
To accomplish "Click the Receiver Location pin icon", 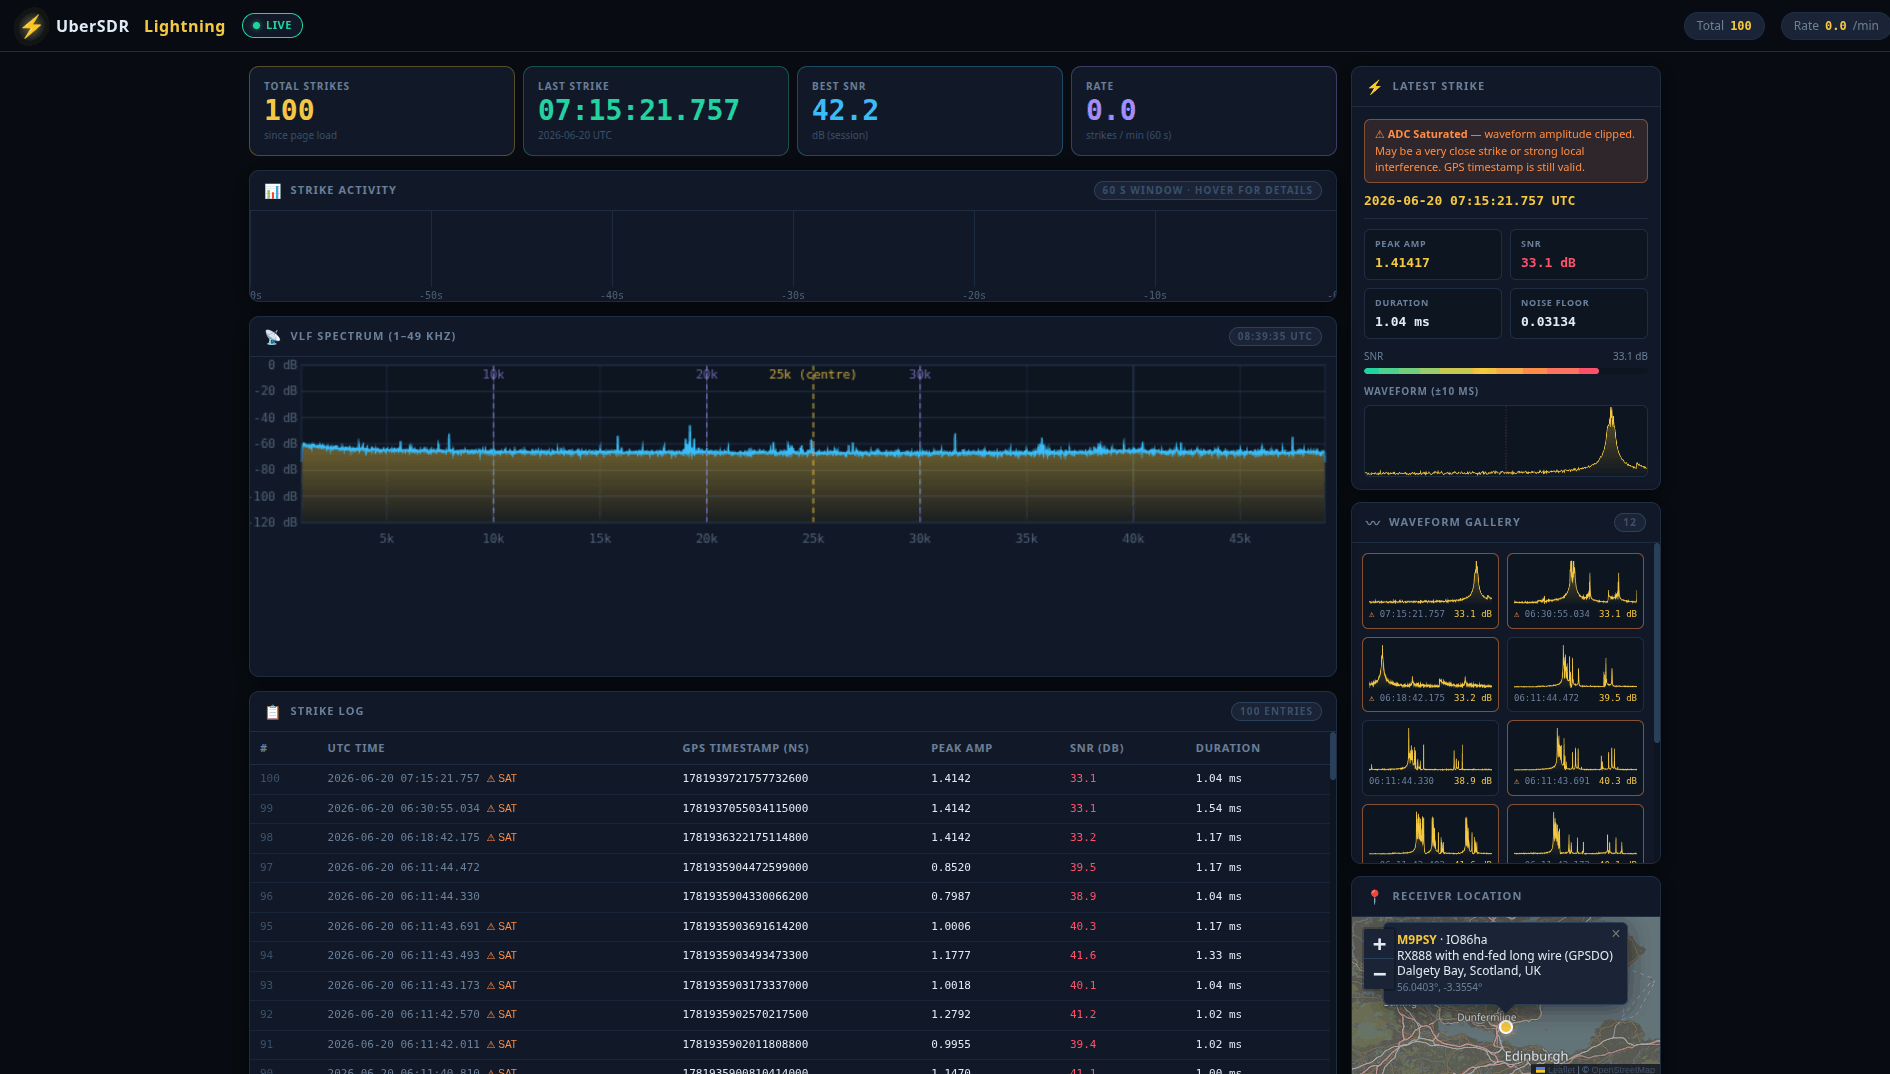I will click(1374, 897).
